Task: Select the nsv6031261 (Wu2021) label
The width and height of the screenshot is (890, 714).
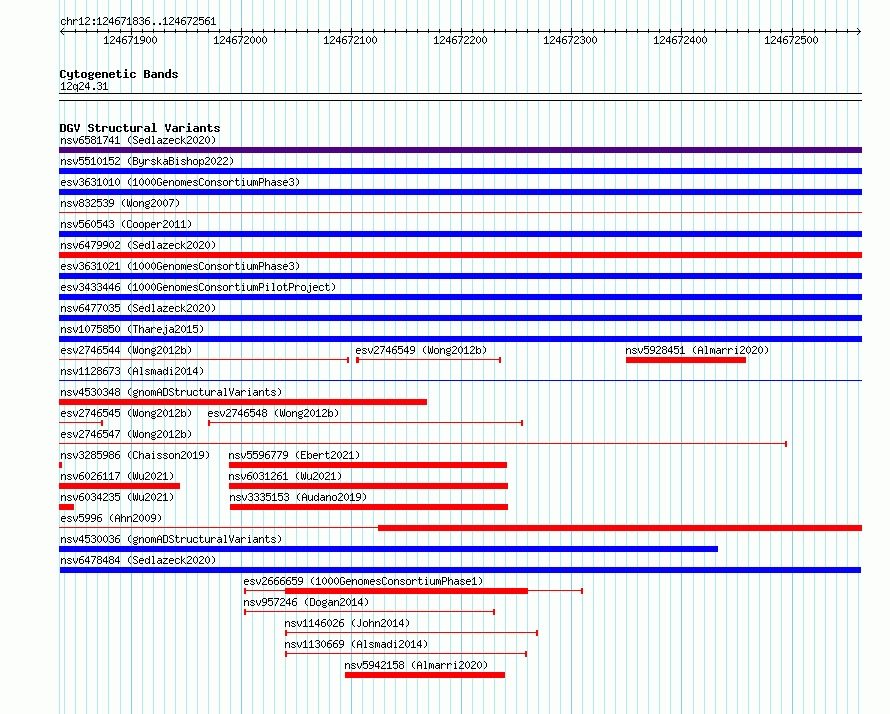Action: click(285, 476)
